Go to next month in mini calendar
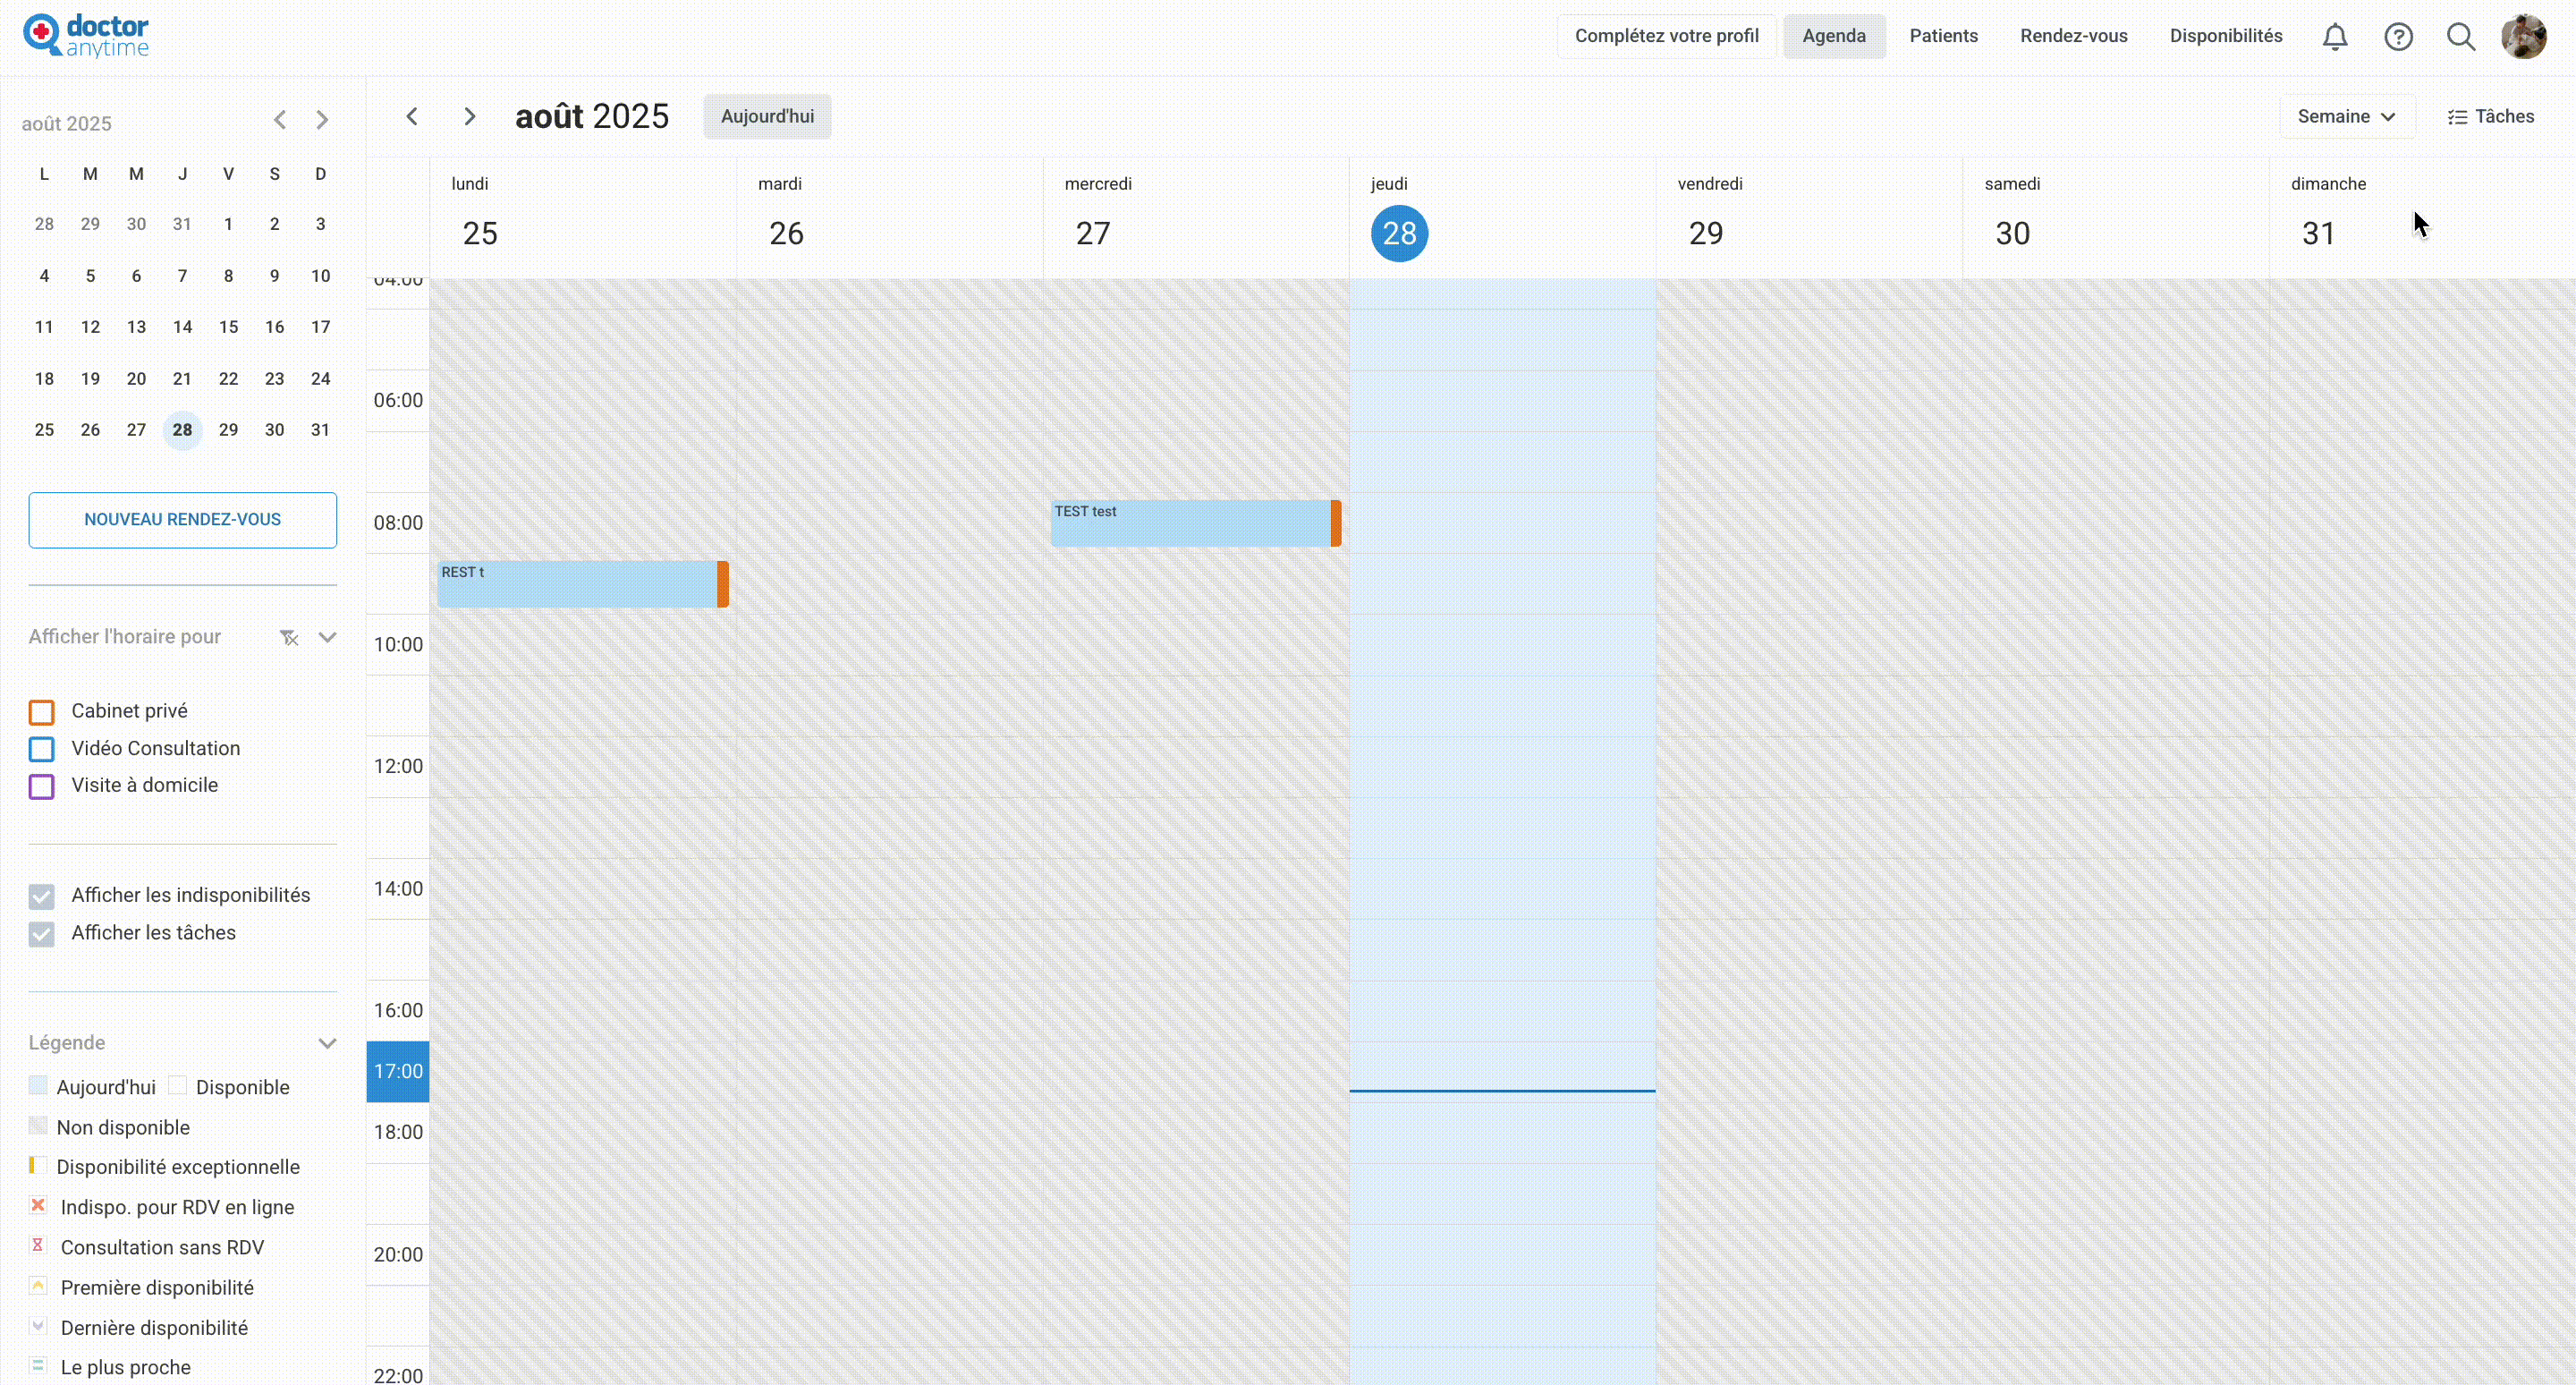The image size is (2576, 1385). click(322, 121)
